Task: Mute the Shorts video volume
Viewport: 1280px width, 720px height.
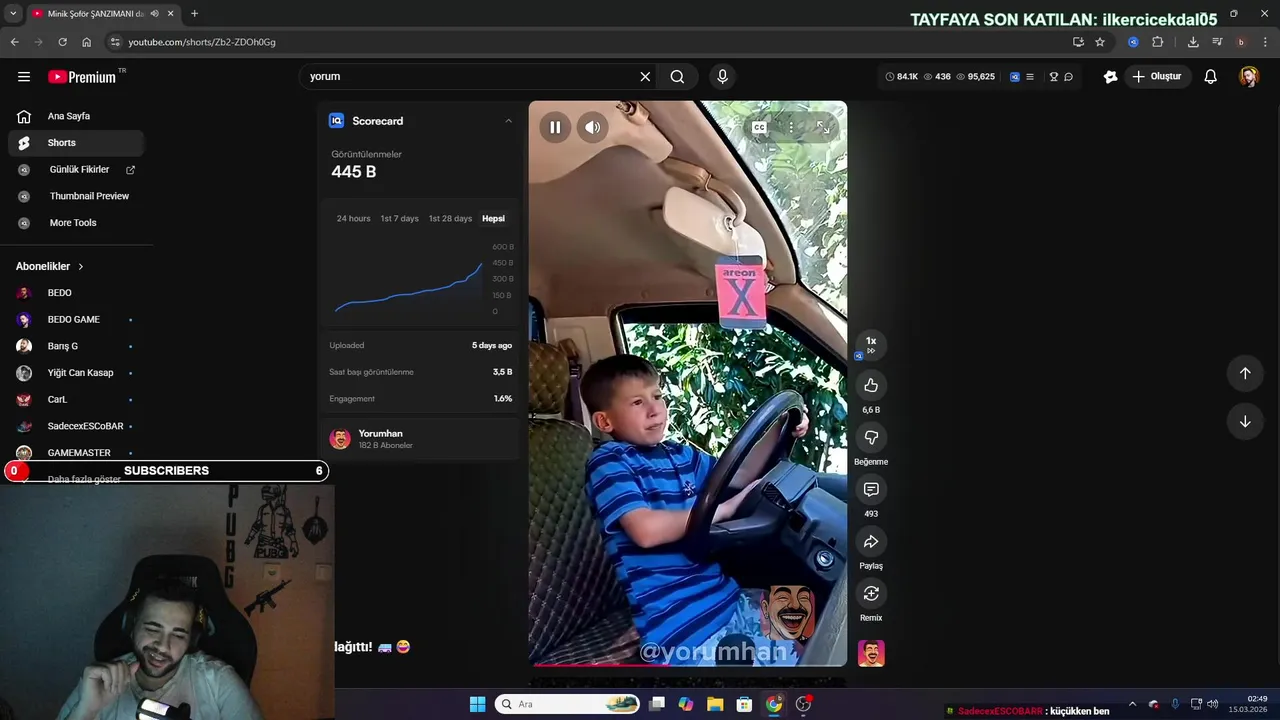Action: click(x=593, y=127)
